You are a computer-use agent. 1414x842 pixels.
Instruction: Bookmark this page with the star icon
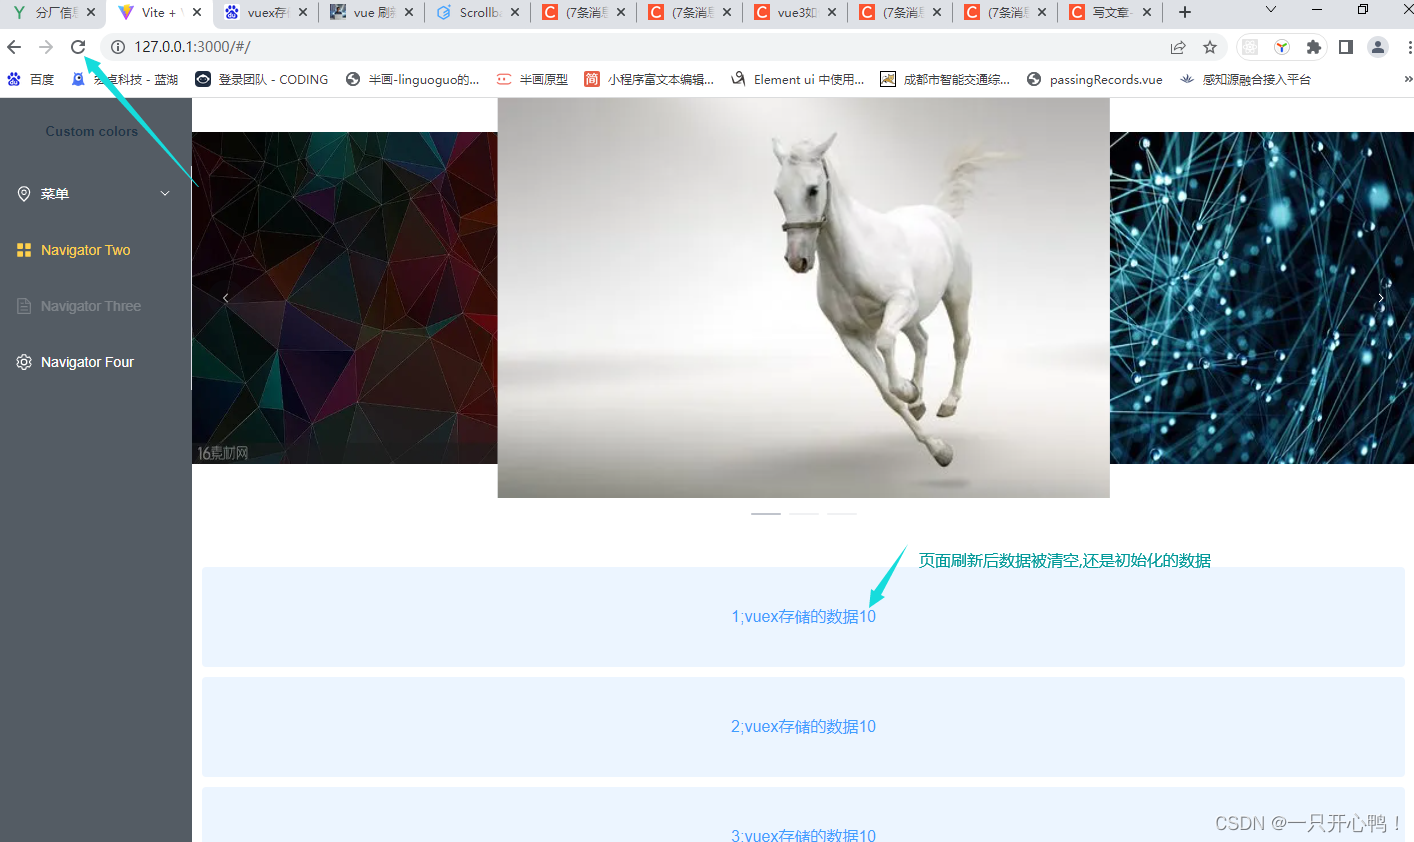point(1210,47)
